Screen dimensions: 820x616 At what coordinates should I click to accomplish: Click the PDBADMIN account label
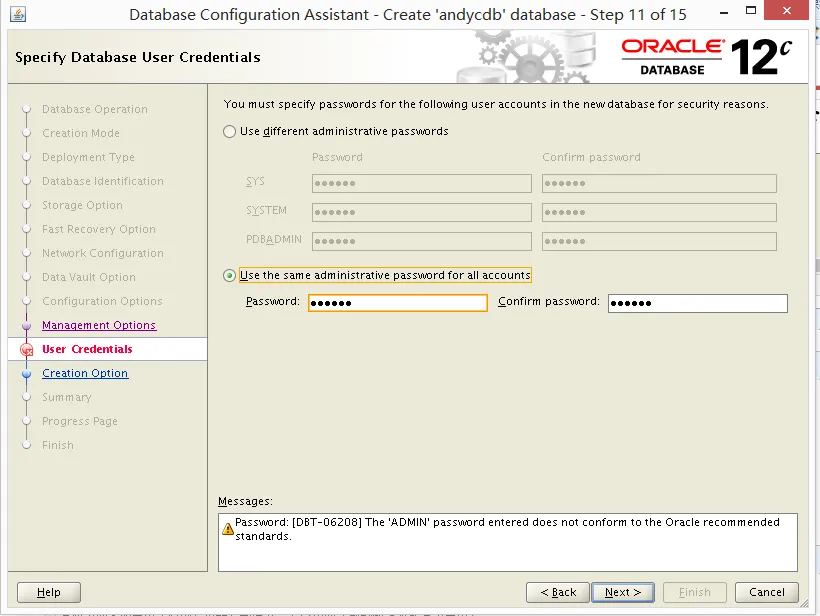(x=274, y=239)
